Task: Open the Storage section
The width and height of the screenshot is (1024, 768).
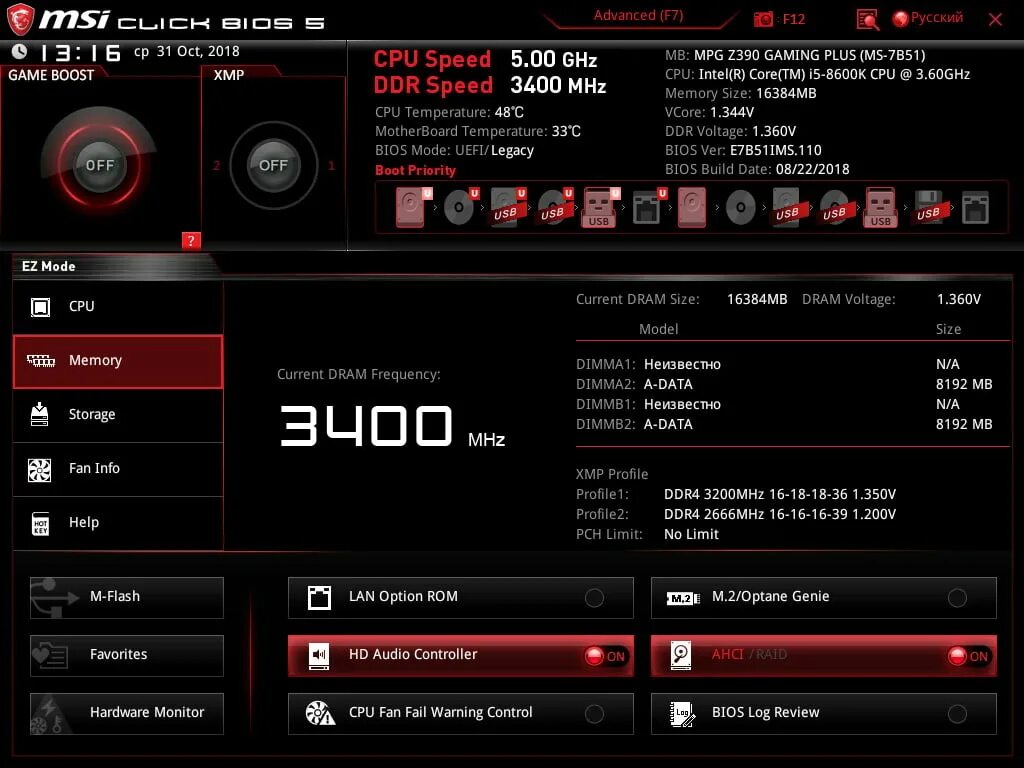Action: point(118,415)
